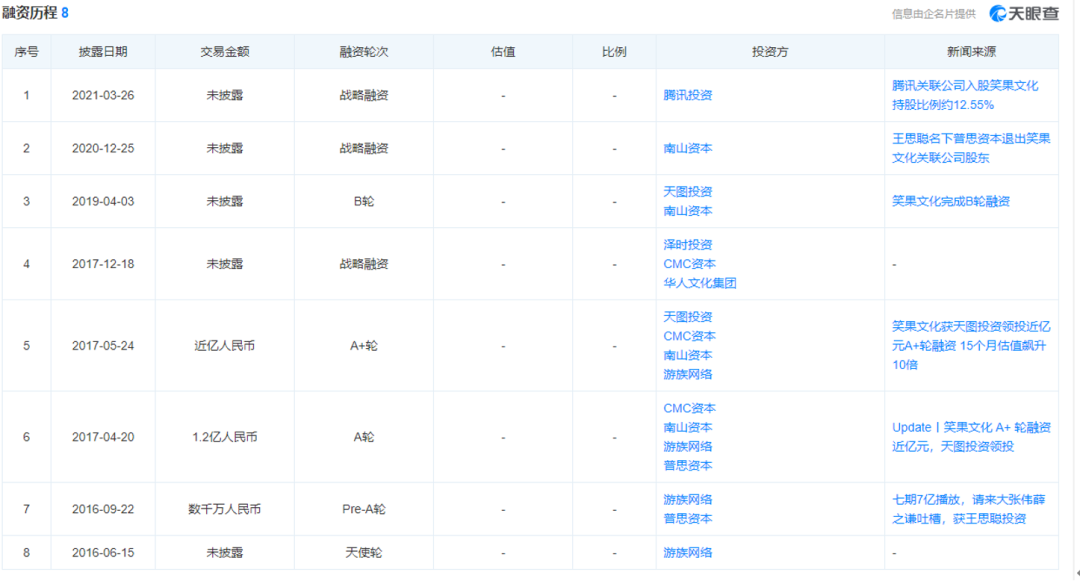This screenshot has width=1080, height=581.
Task: Click 南山资本 in the 2020-12-25 row
Action: coord(687,148)
